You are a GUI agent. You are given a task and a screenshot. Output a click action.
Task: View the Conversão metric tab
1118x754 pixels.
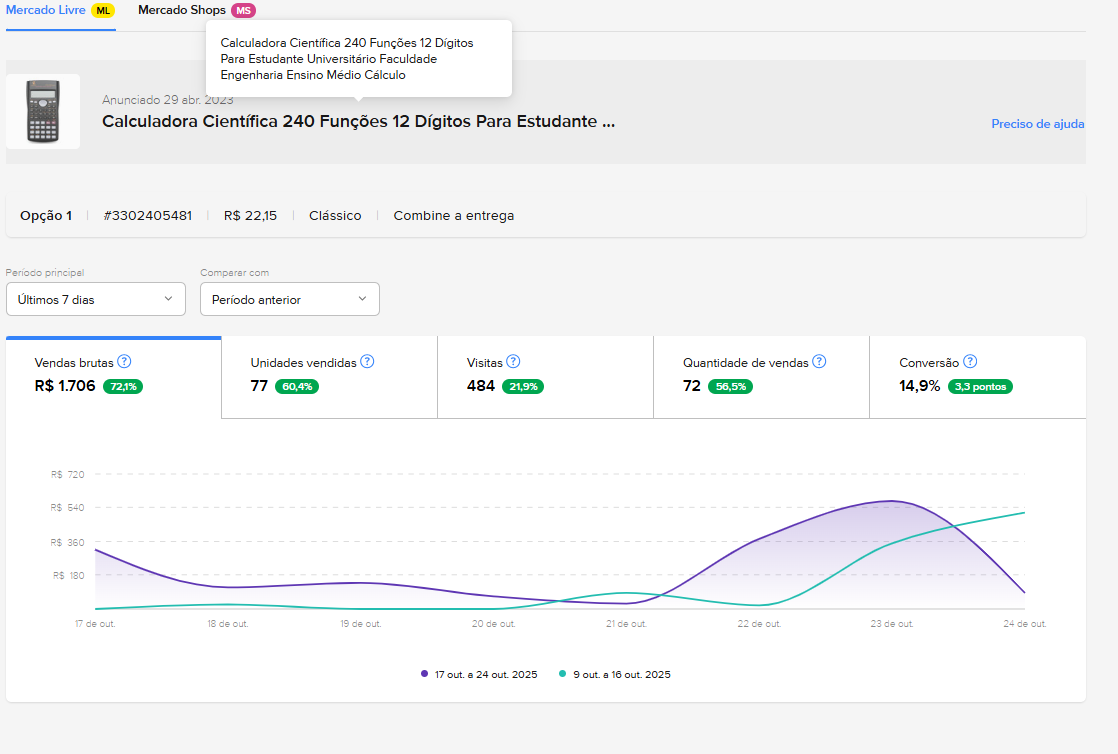977,376
